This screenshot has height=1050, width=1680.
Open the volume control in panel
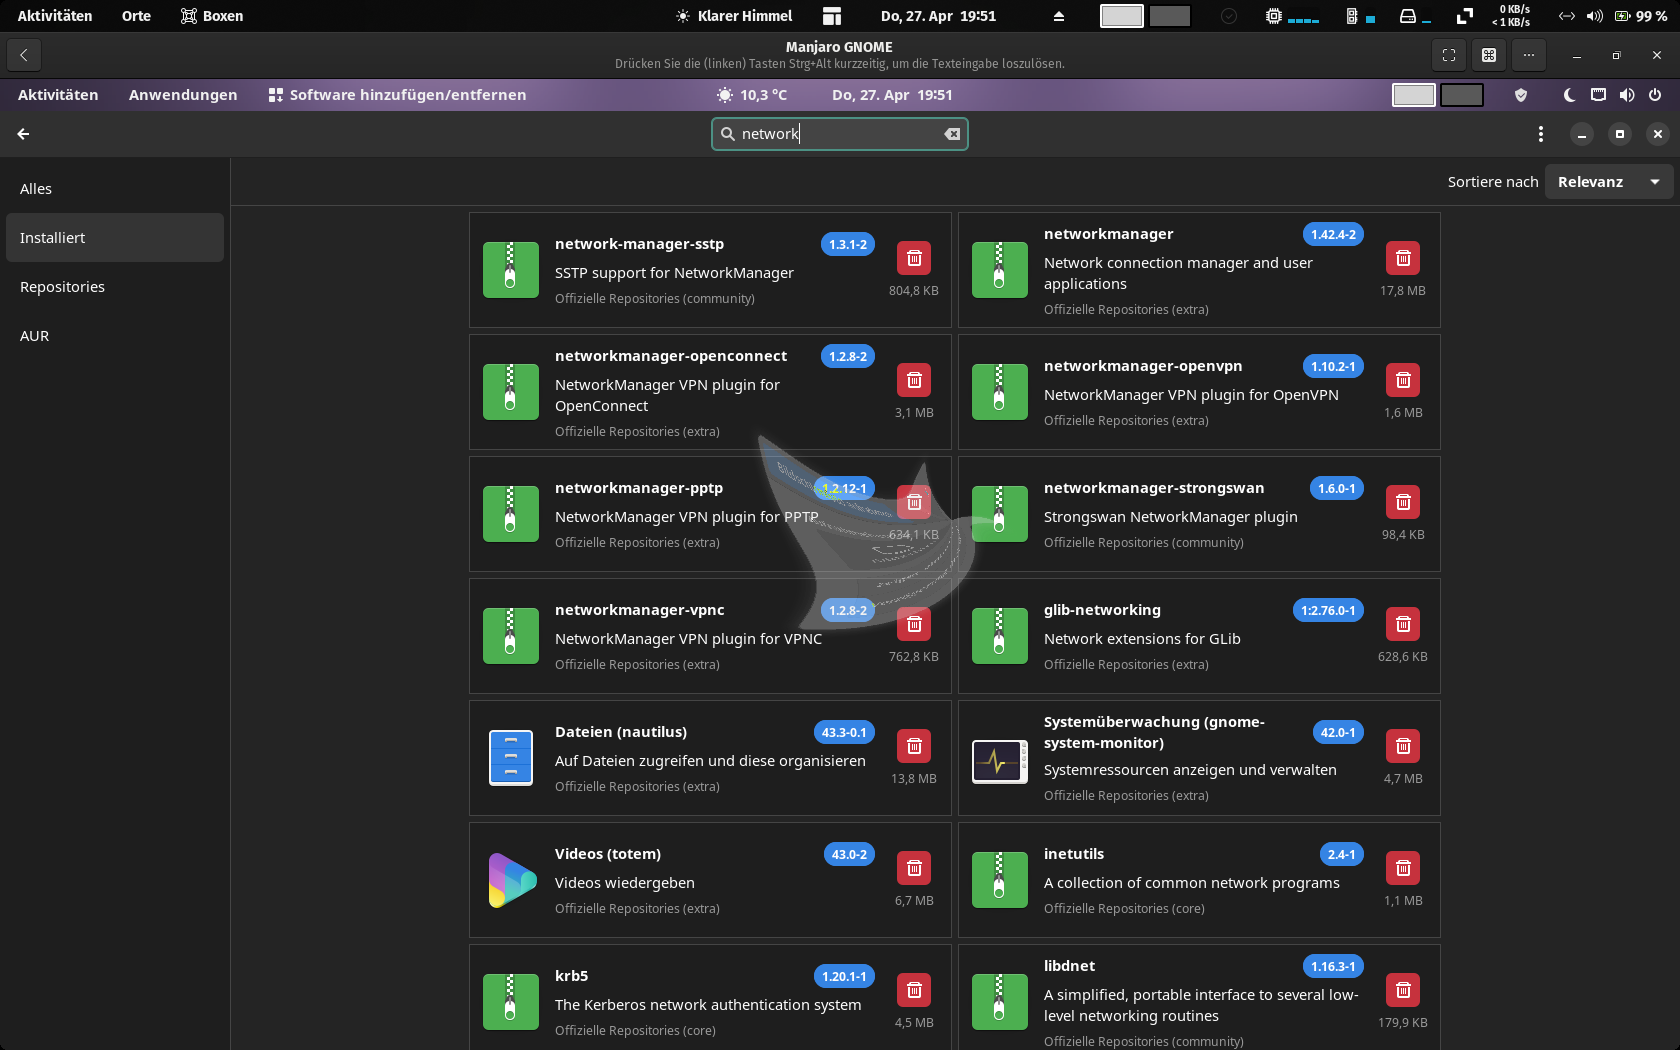1627,95
